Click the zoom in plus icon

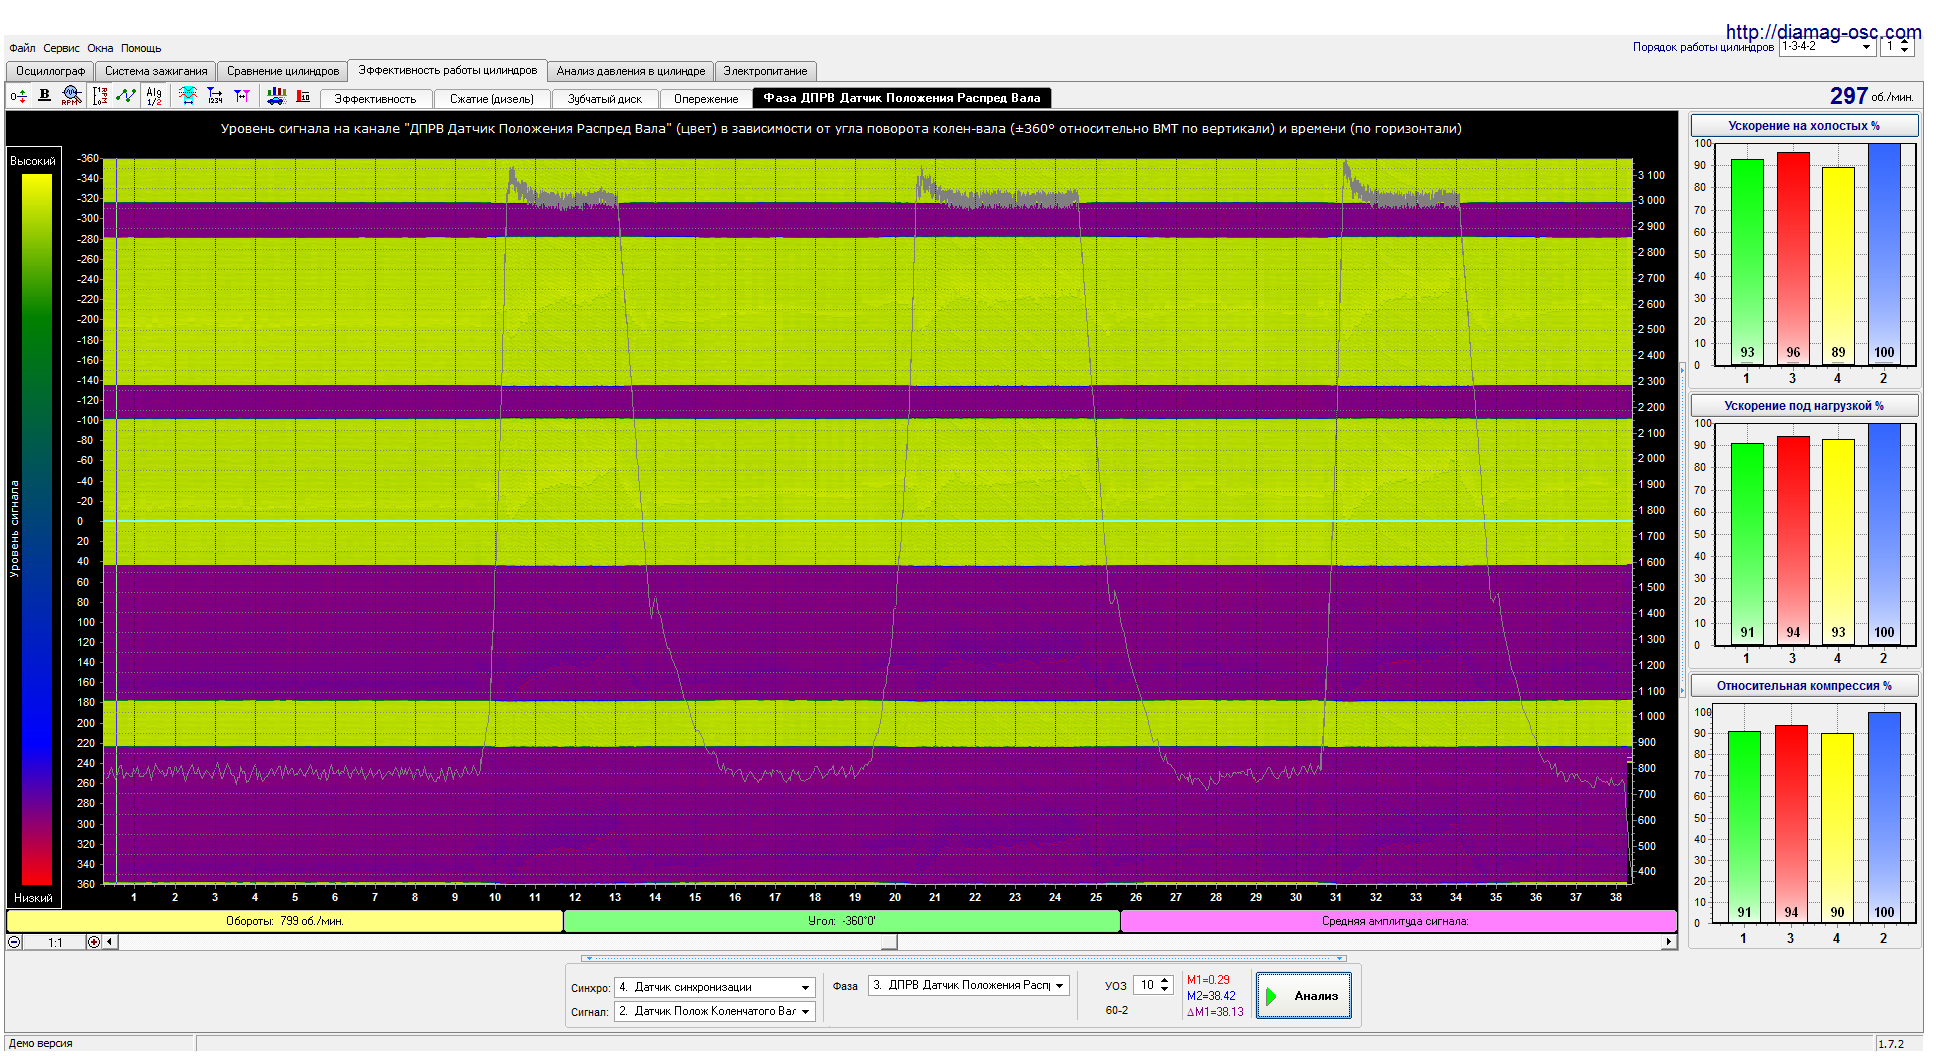coord(94,942)
